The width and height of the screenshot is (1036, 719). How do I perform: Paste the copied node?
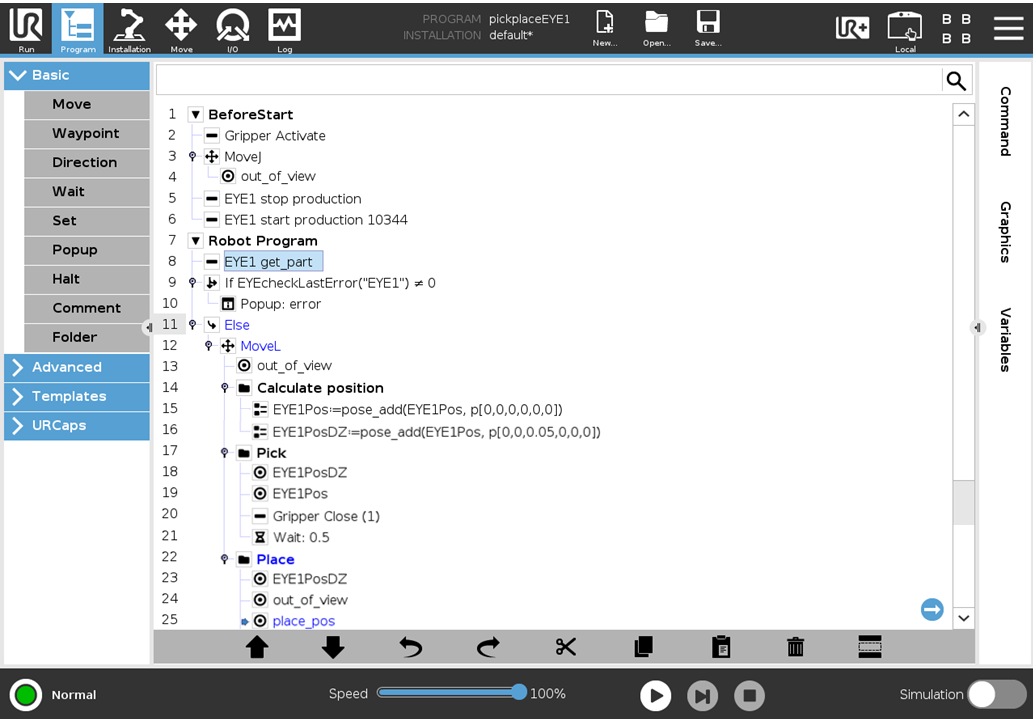[x=721, y=647]
